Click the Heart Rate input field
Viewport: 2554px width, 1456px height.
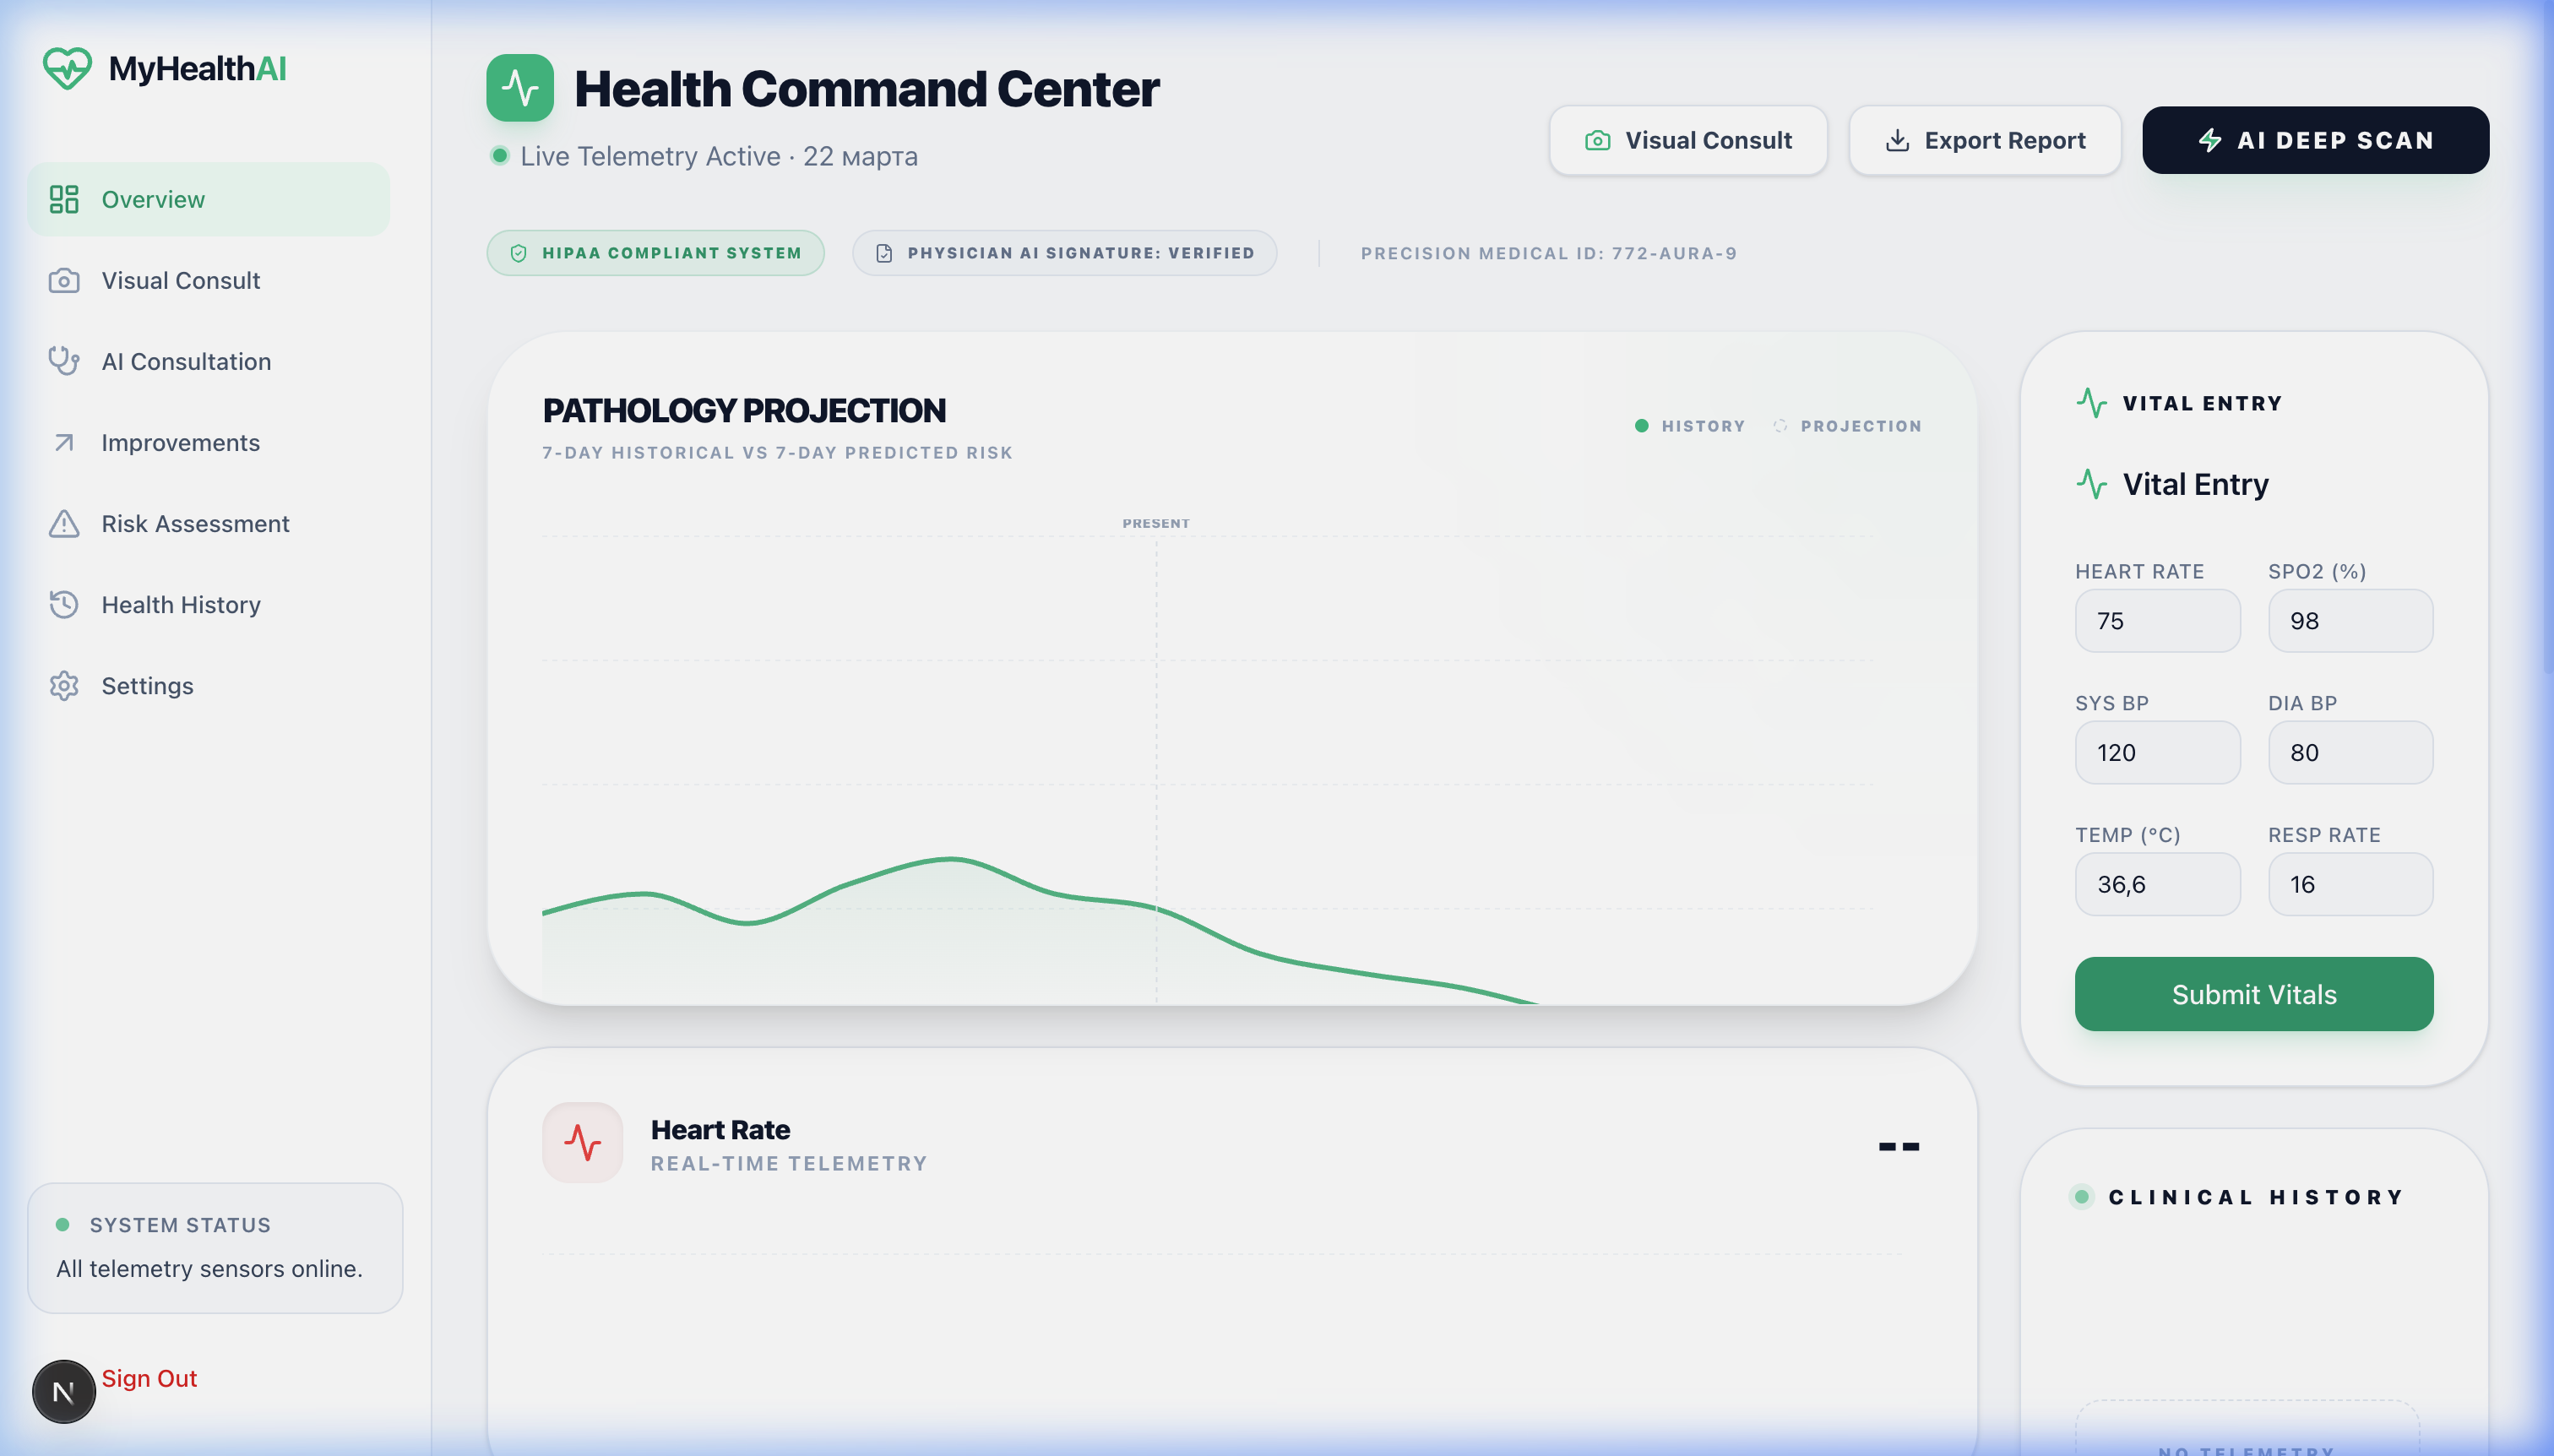coord(2157,621)
